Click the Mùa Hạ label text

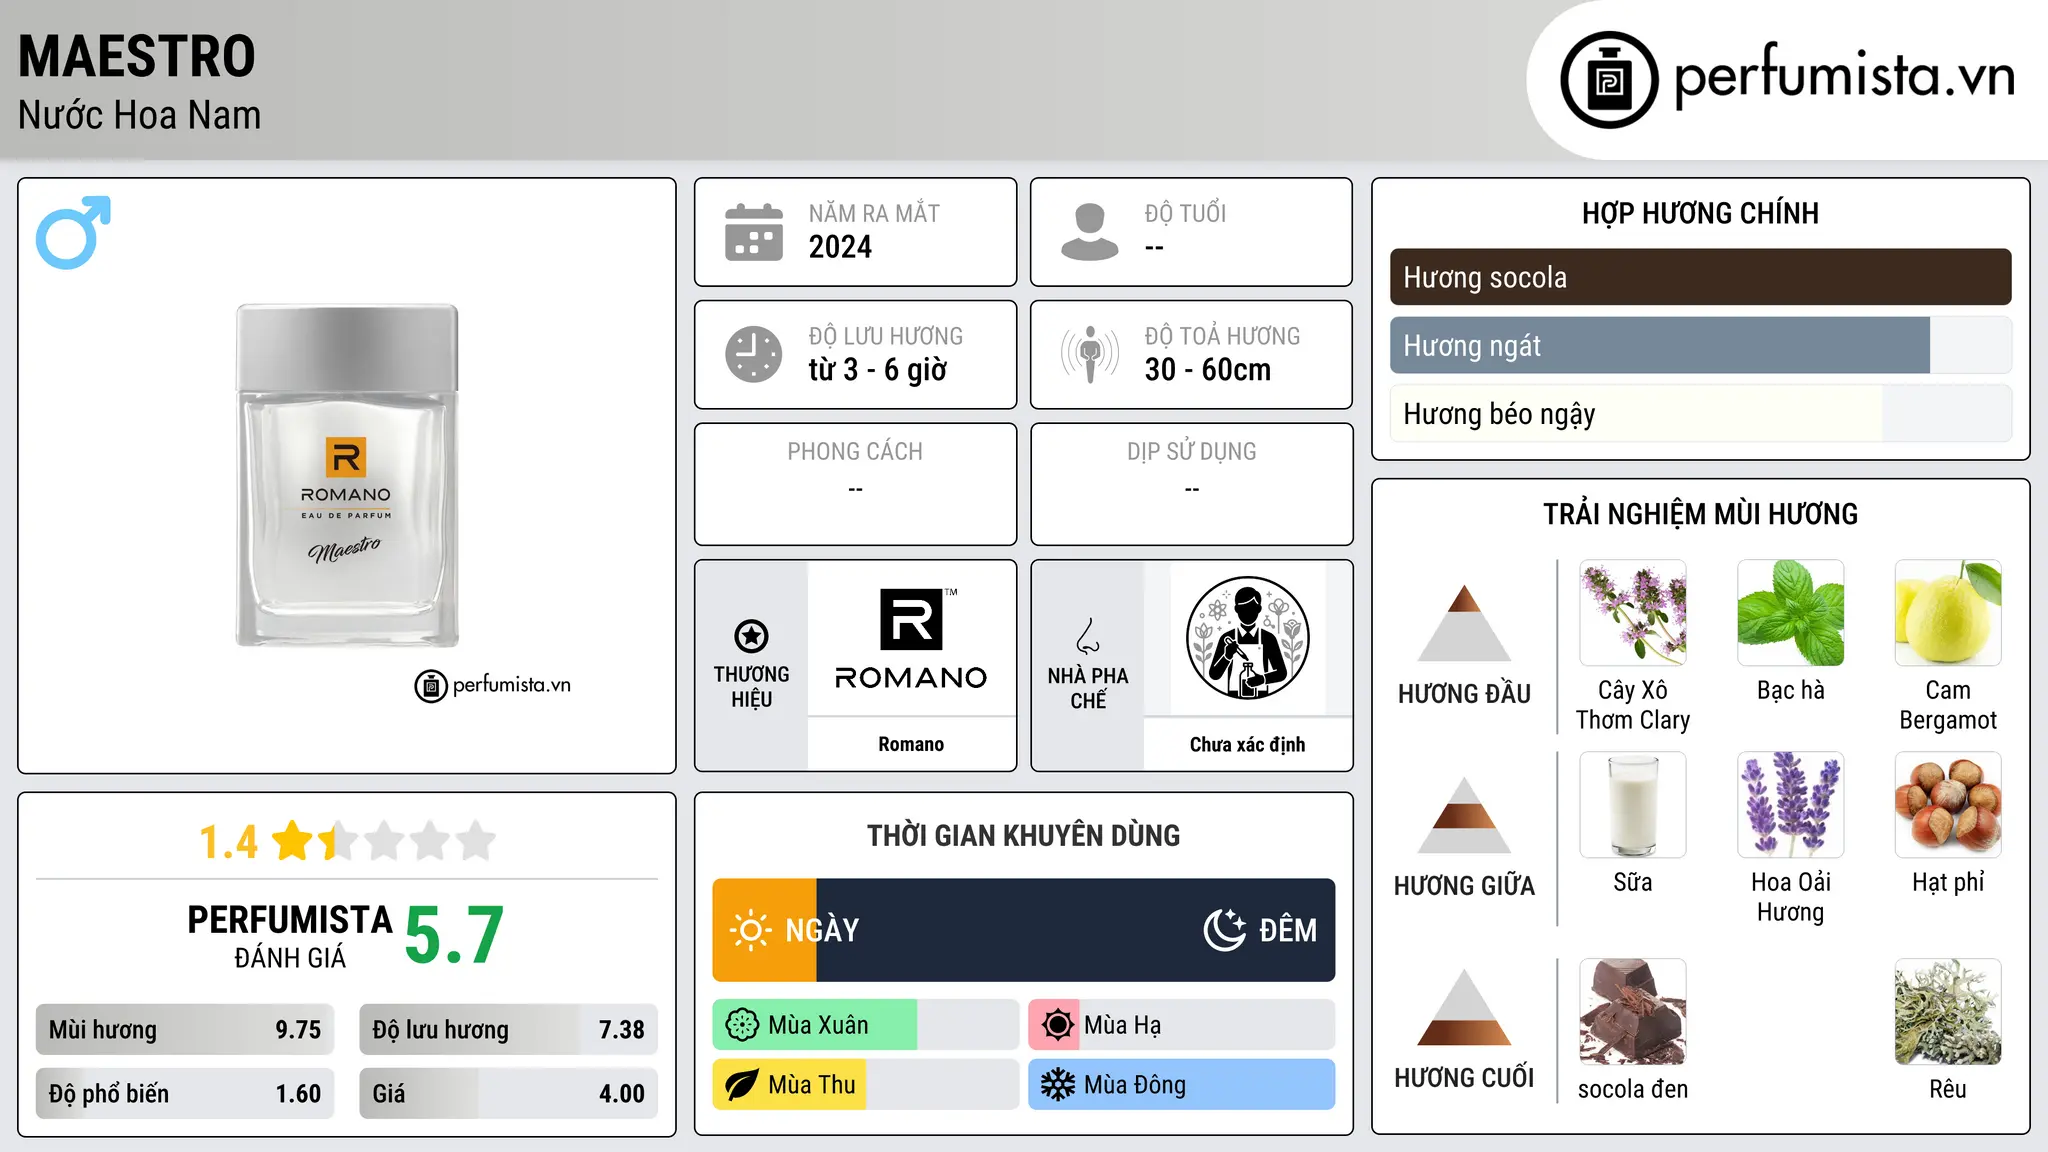coord(1123,1025)
